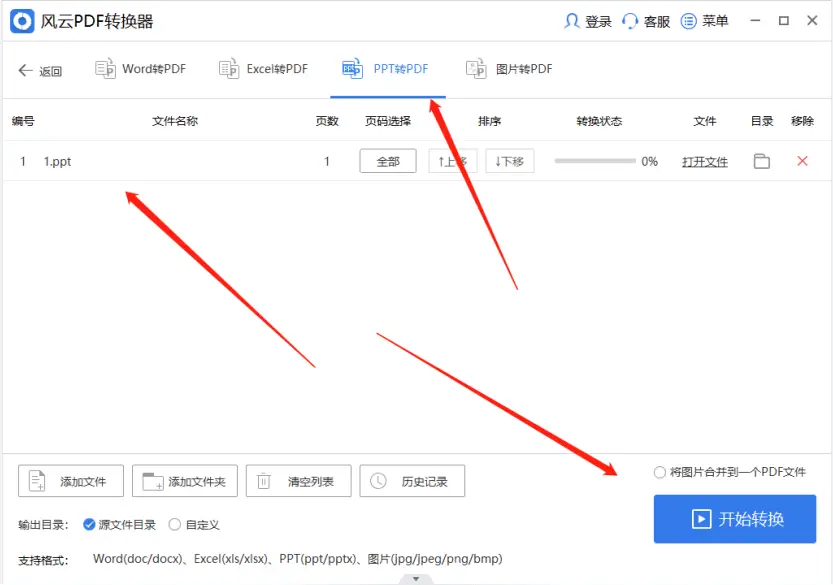Screen dimensions: 833x585
Task: Click the 添加文件夹 button
Action: [184, 481]
